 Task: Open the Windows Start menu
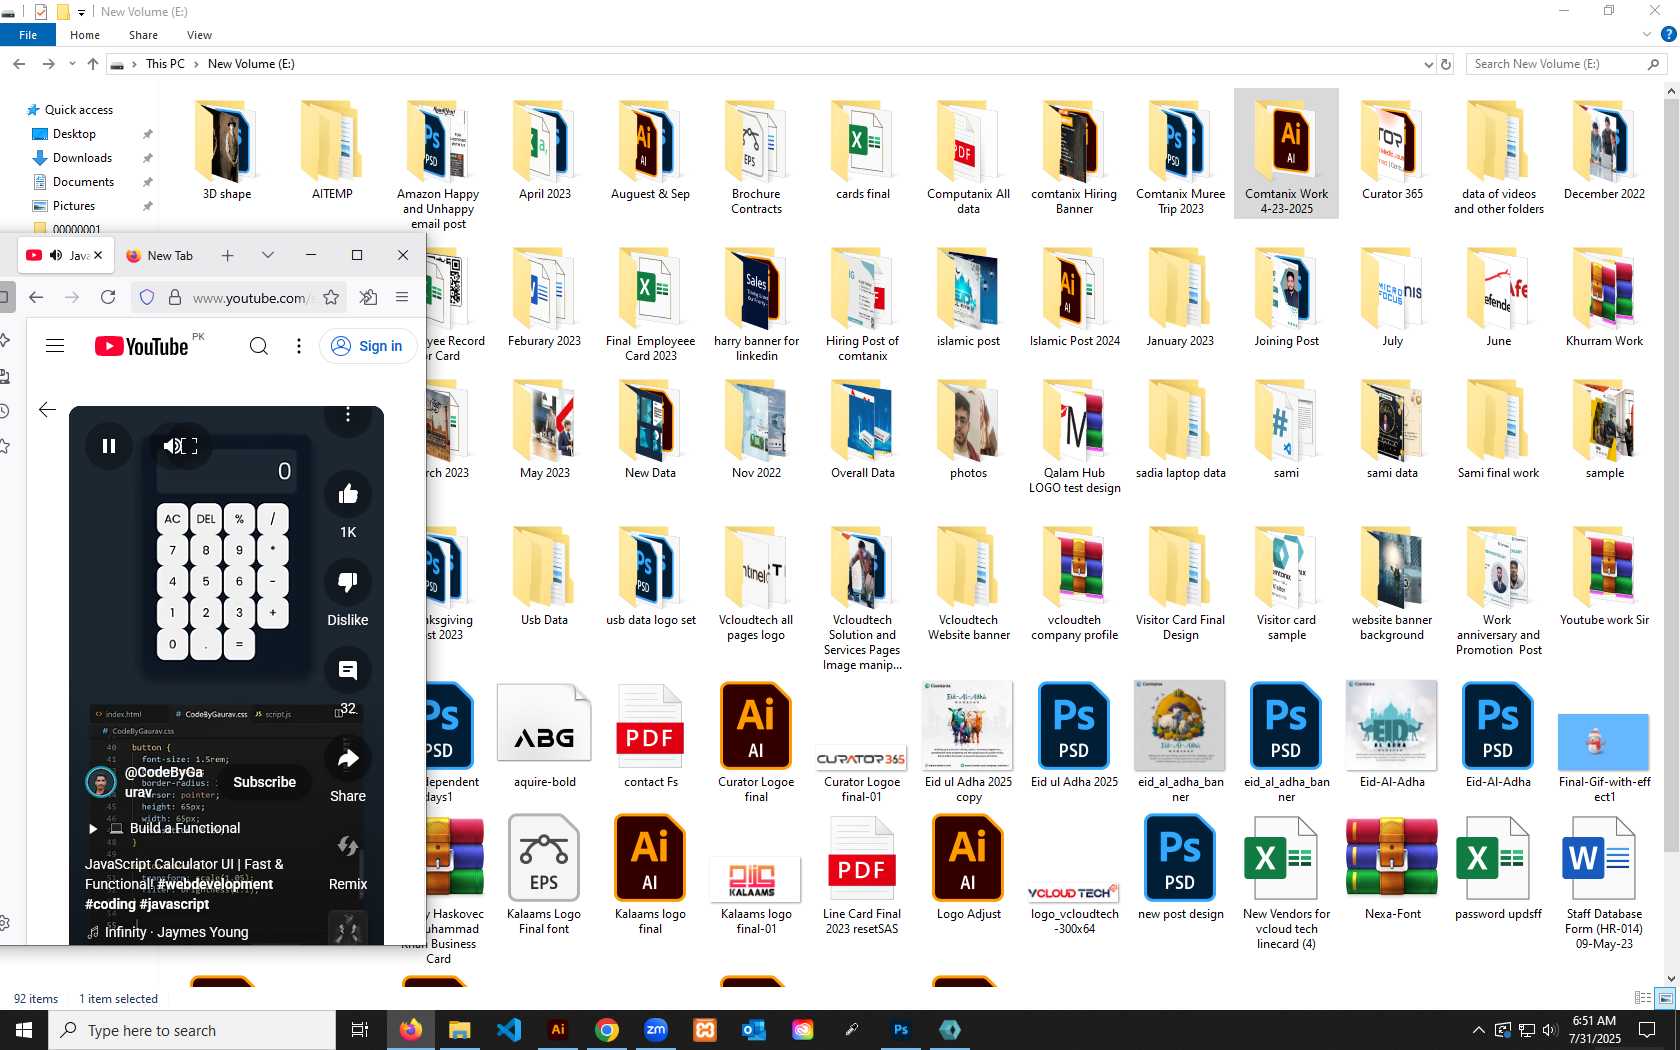24,1030
